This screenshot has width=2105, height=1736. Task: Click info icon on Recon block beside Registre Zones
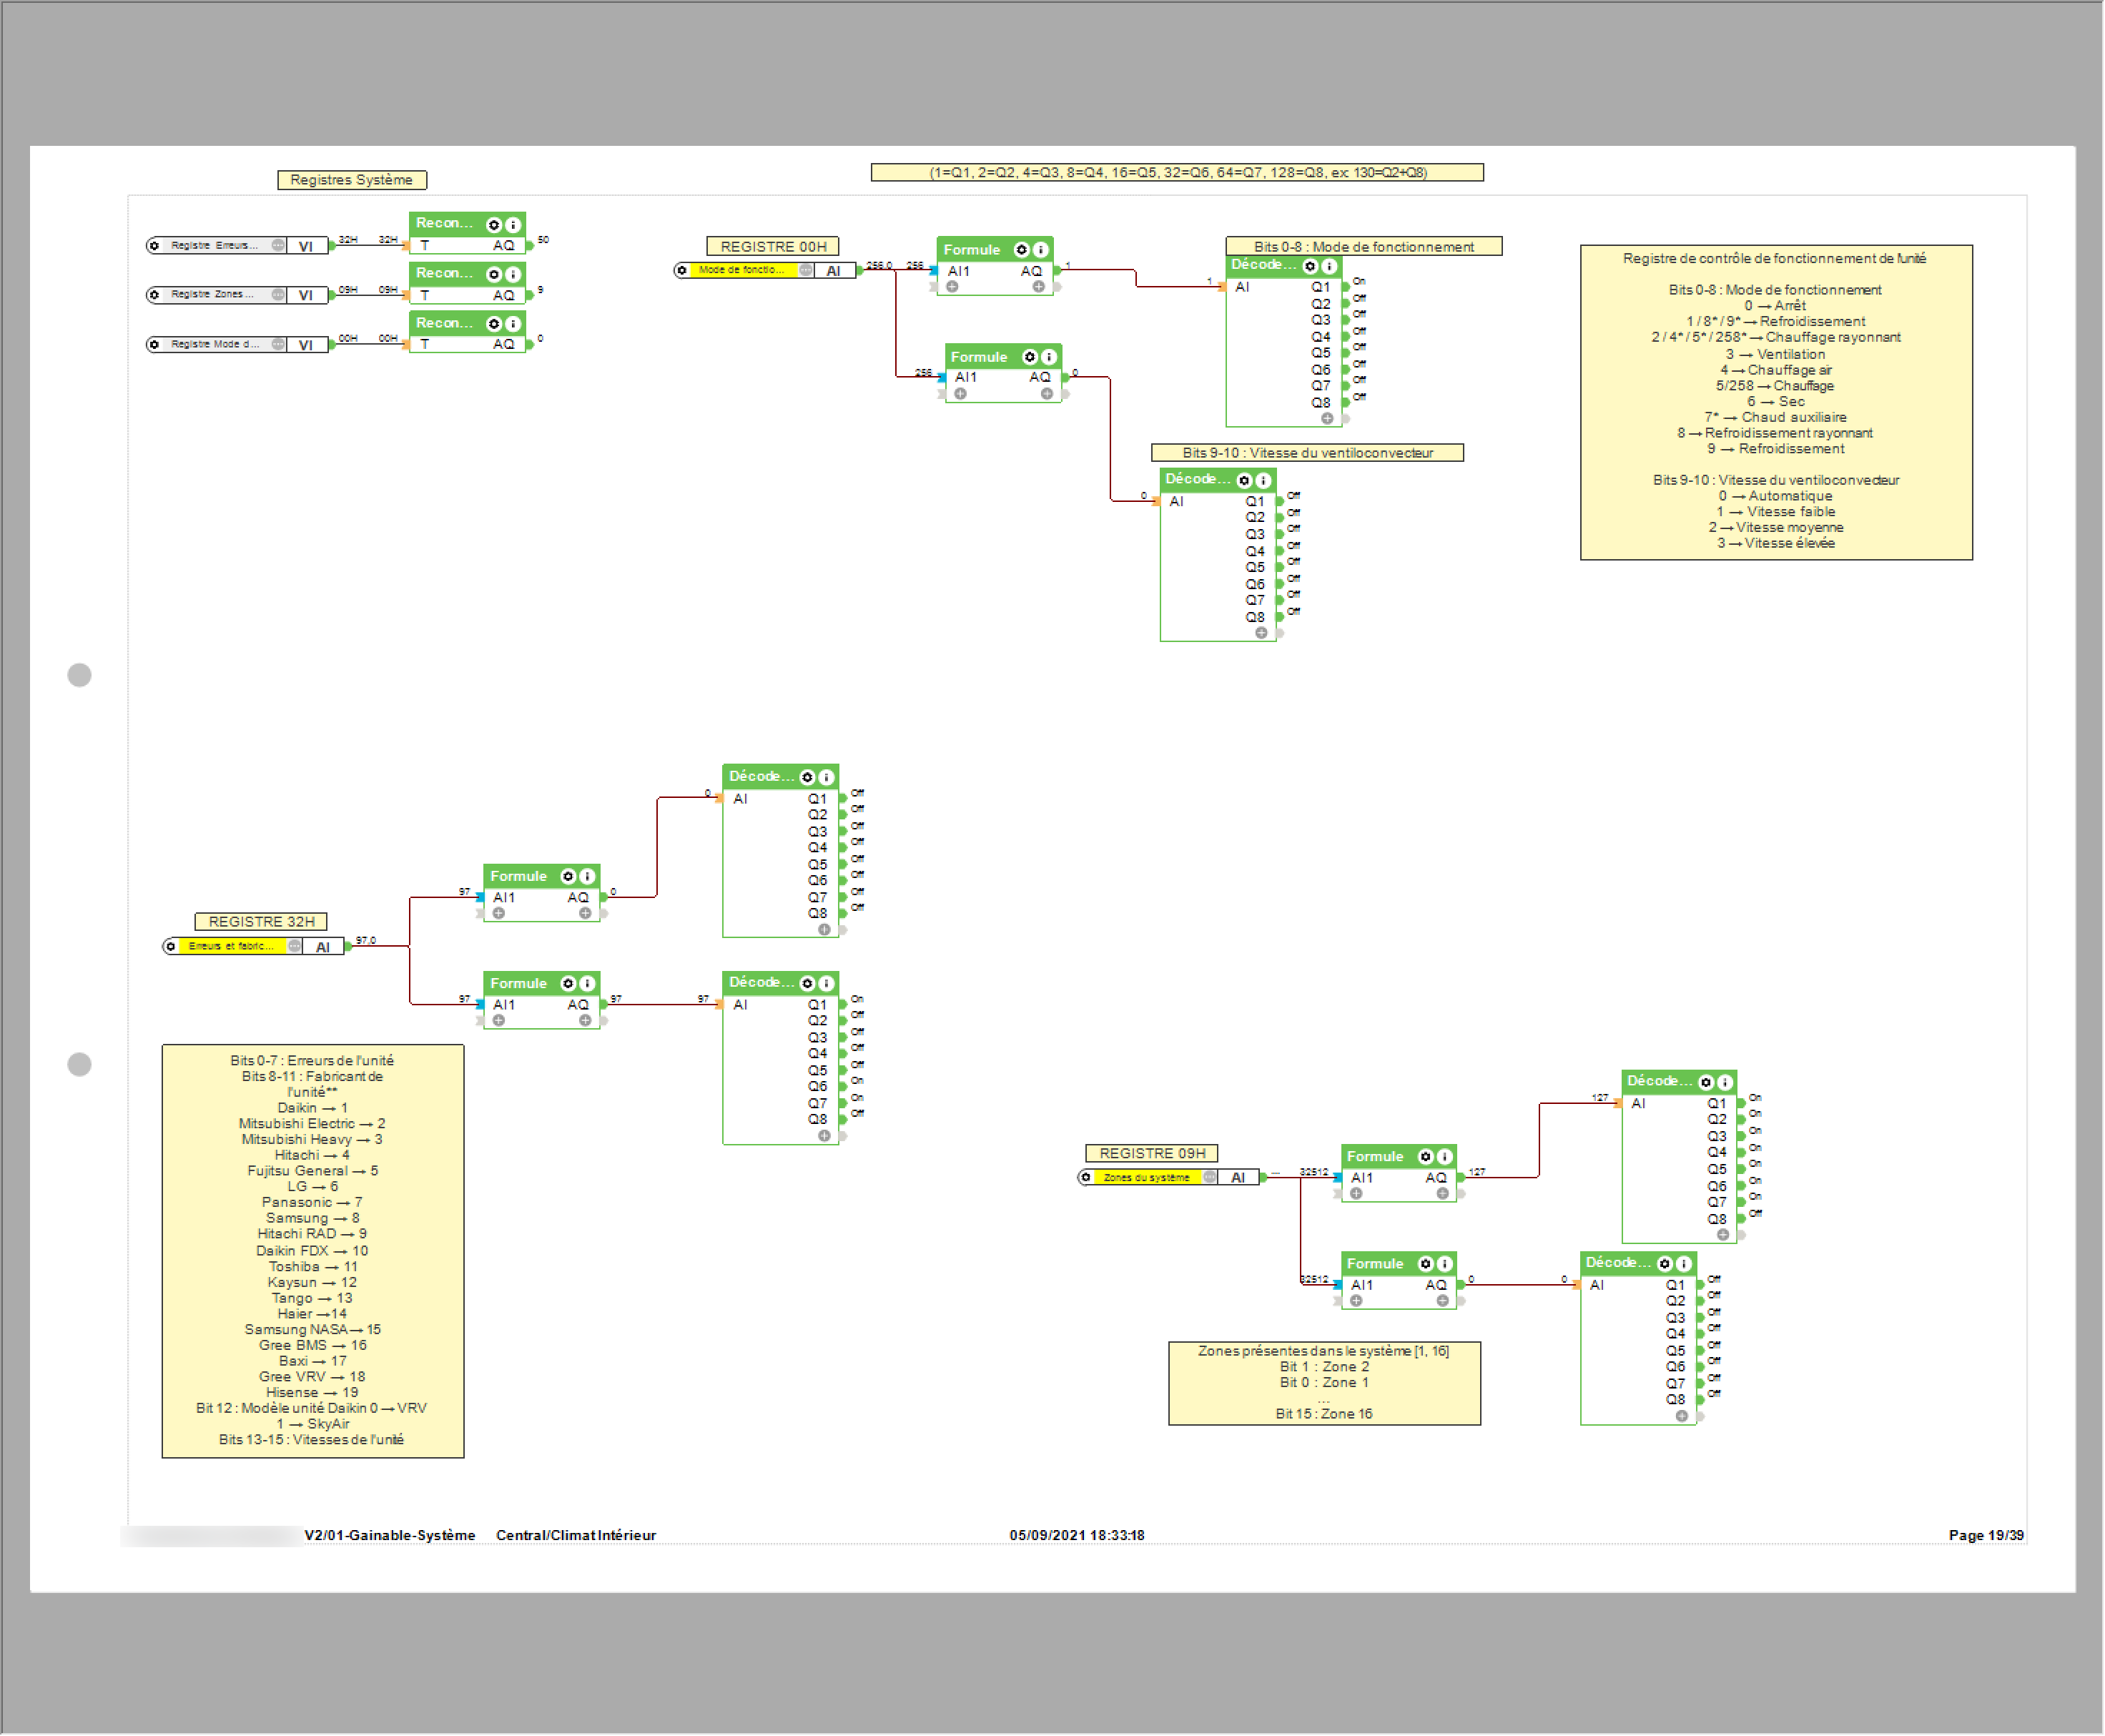click(513, 274)
